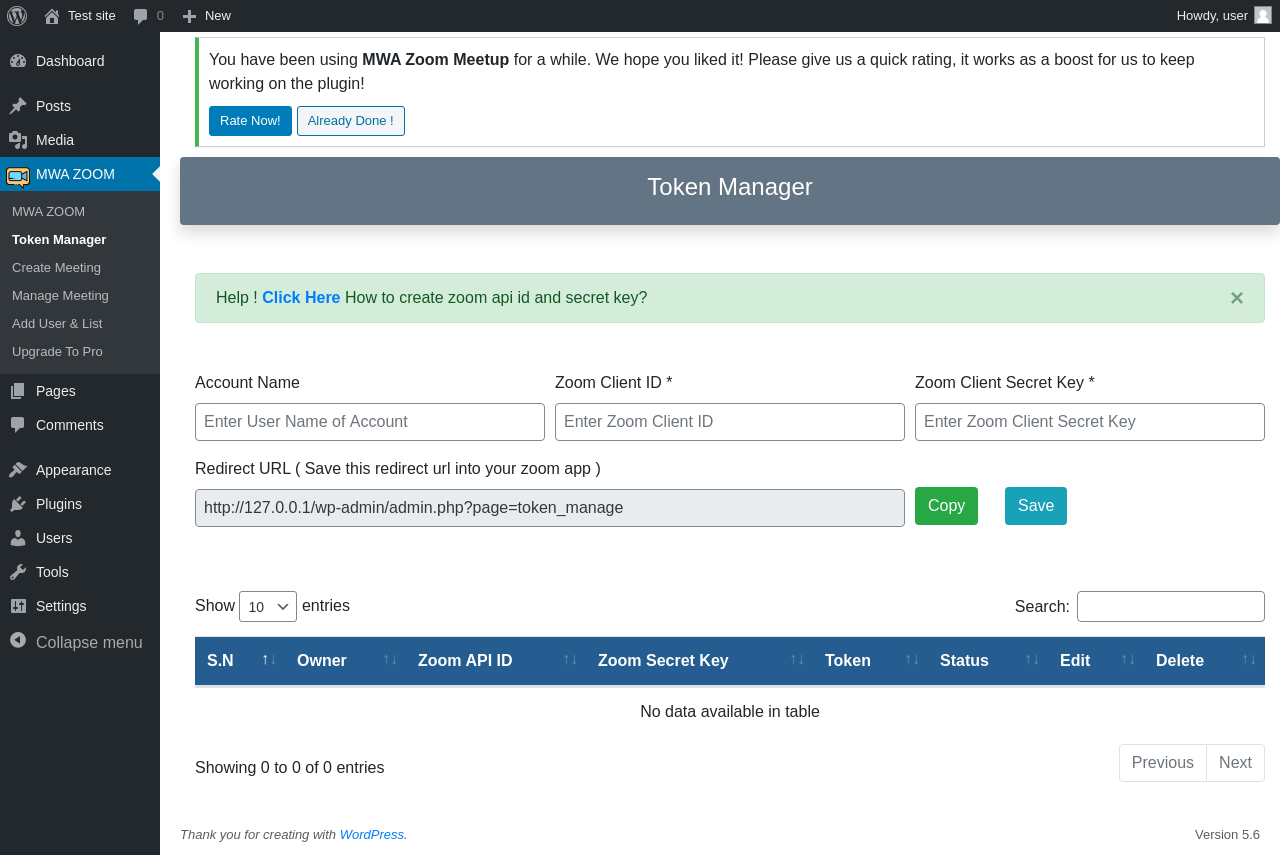Image resolution: width=1280 pixels, height=855 pixels.
Task: Click the Settings sliders icon
Action: (x=18, y=606)
